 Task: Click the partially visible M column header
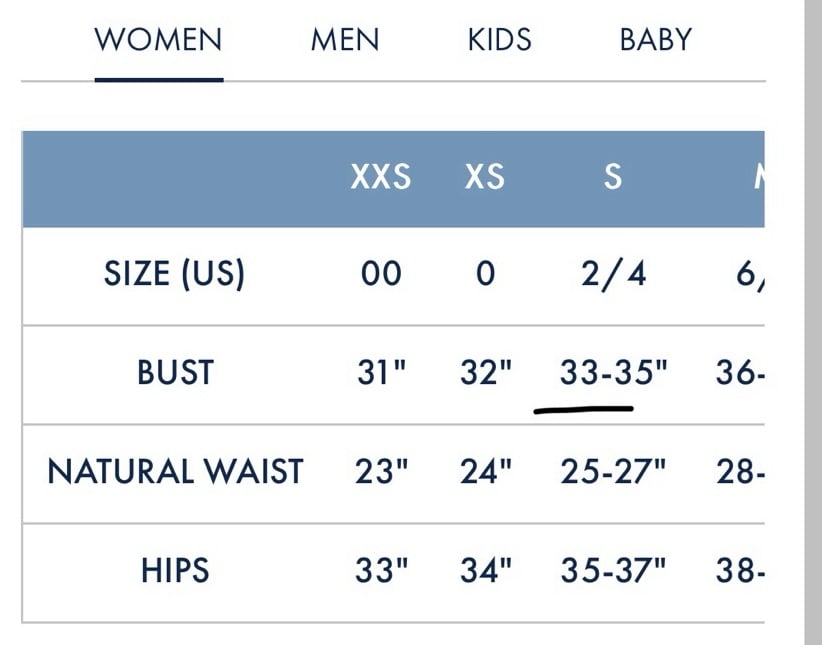click(x=759, y=176)
